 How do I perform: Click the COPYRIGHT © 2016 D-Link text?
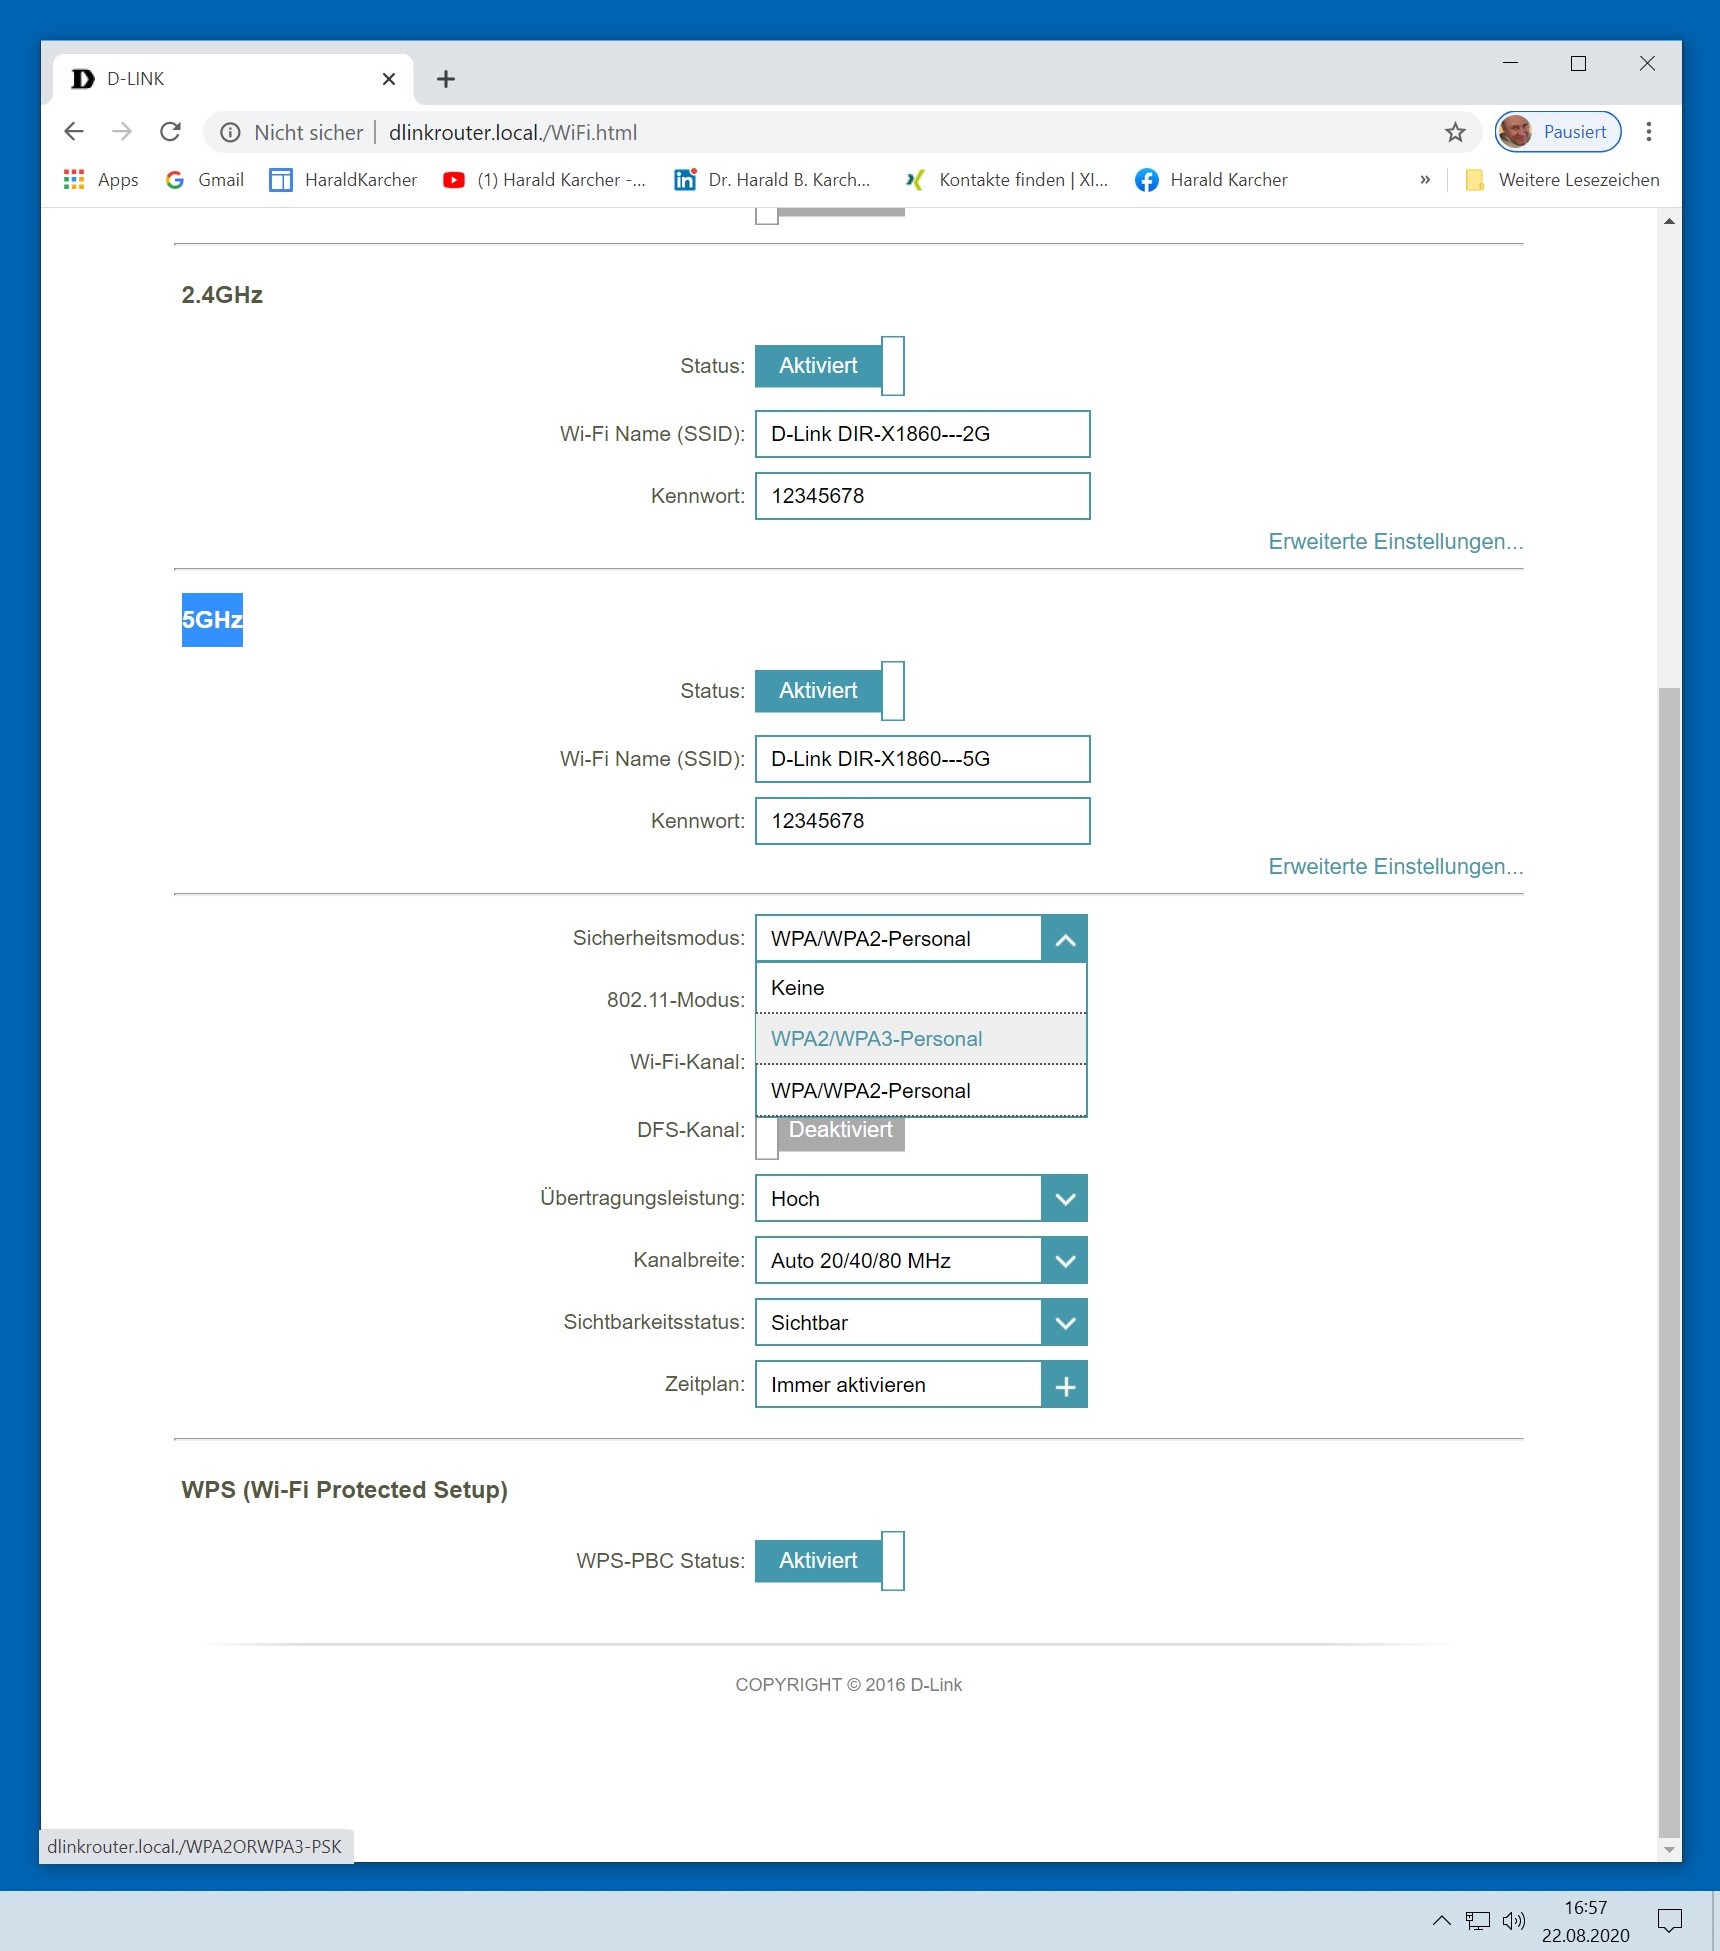pos(849,1685)
